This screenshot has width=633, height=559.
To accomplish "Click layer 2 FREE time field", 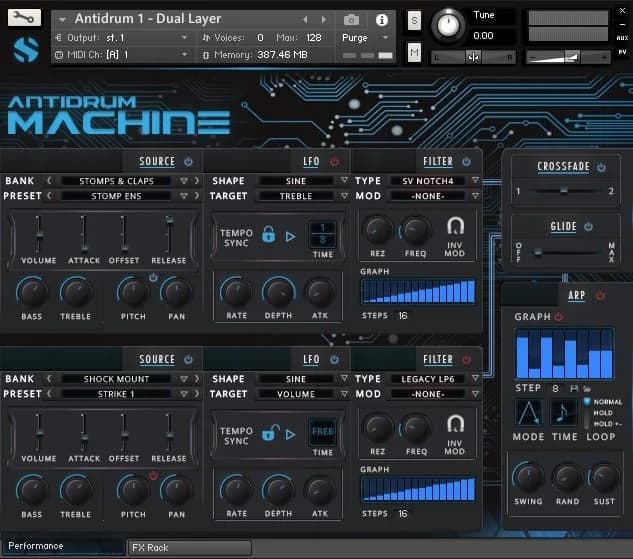I will (322, 431).
